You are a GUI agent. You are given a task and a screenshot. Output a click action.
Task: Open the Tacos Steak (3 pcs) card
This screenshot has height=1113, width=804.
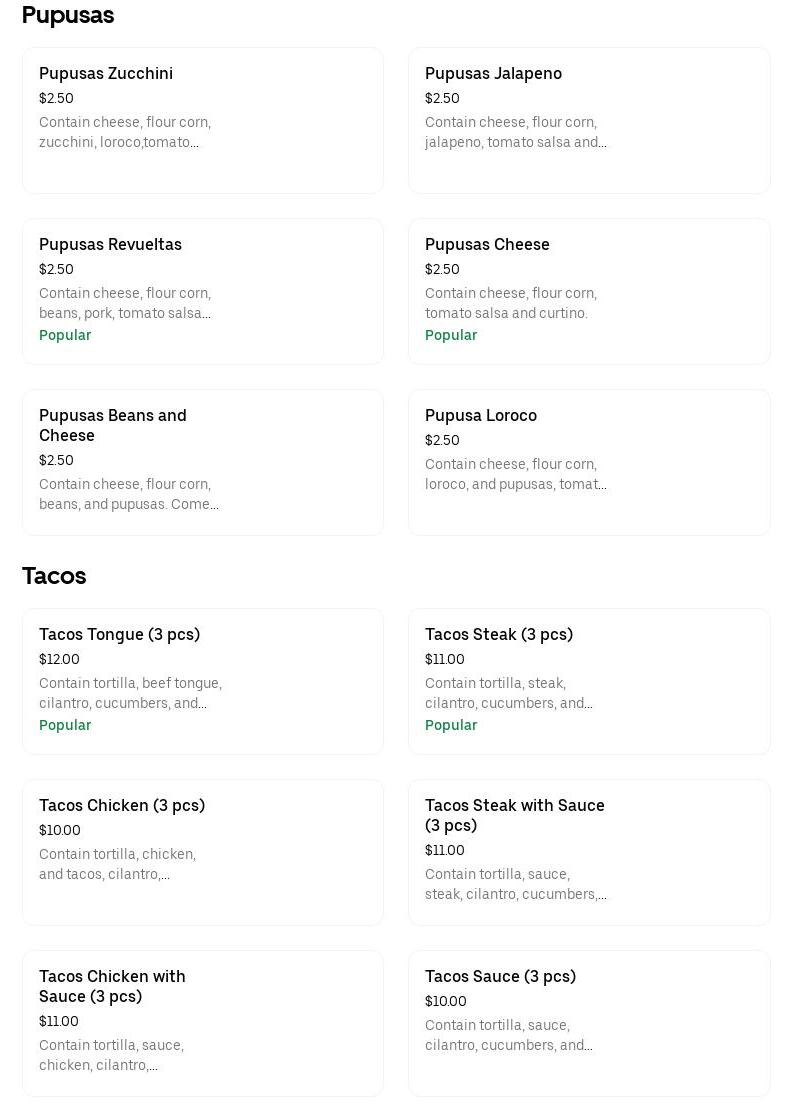589,681
